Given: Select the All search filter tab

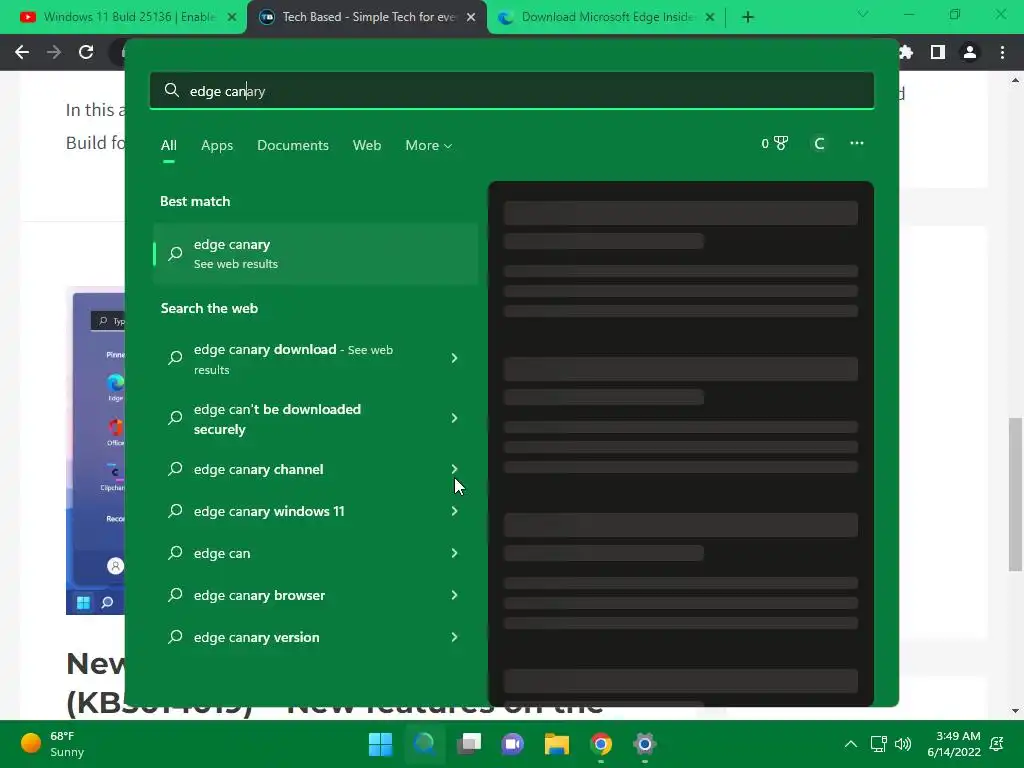Looking at the screenshot, I should pos(168,146).
